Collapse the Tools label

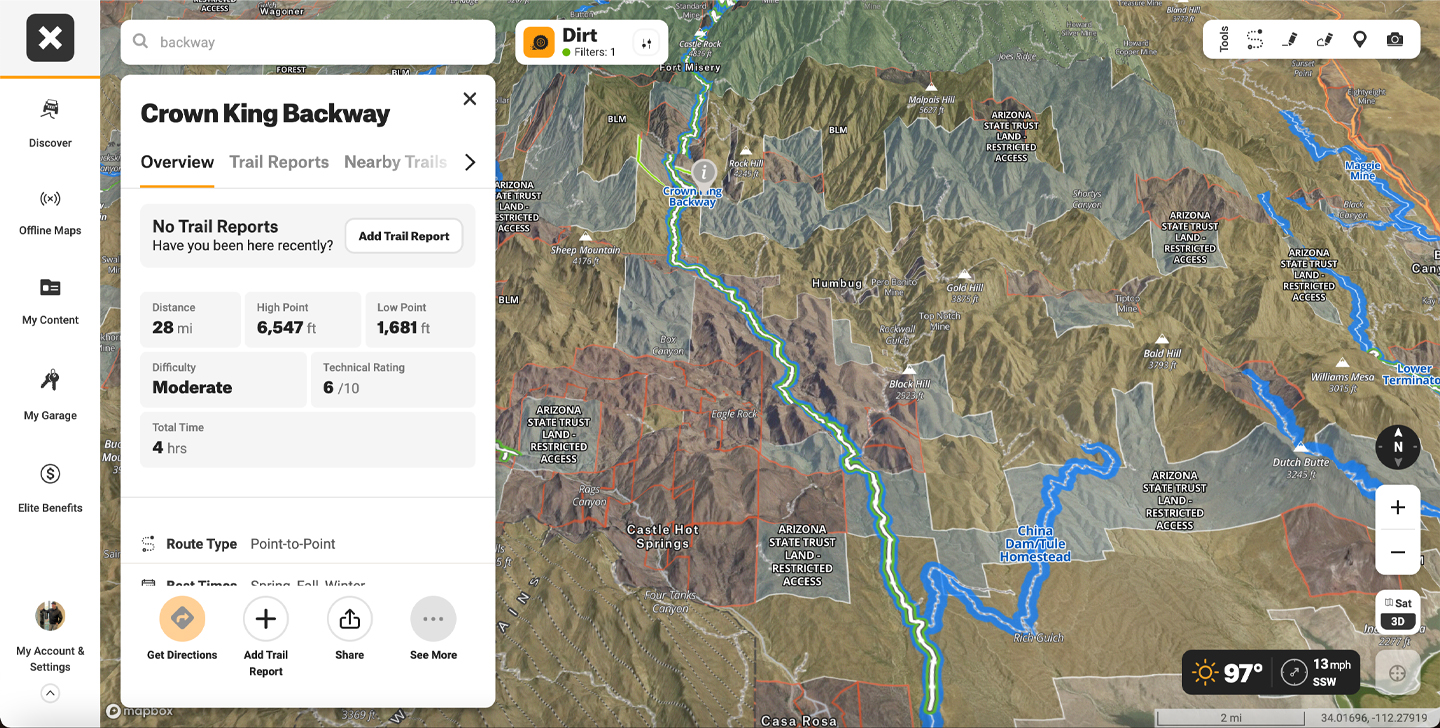point(1224,39)
